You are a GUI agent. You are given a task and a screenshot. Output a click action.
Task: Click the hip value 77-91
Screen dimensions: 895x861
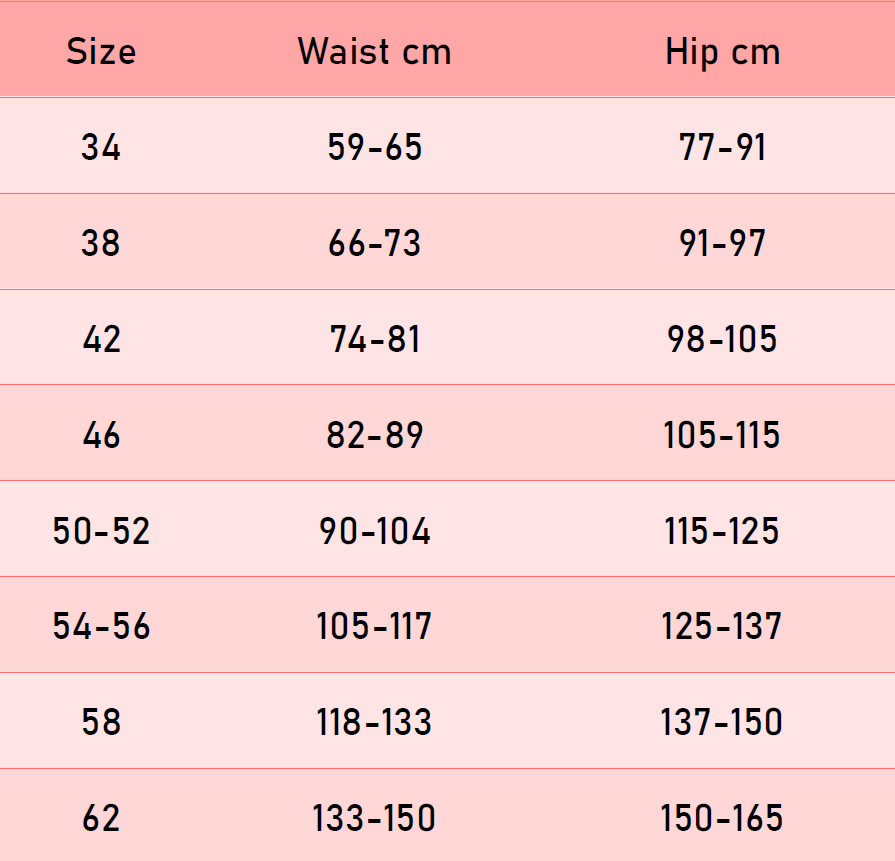pos(722,148)
